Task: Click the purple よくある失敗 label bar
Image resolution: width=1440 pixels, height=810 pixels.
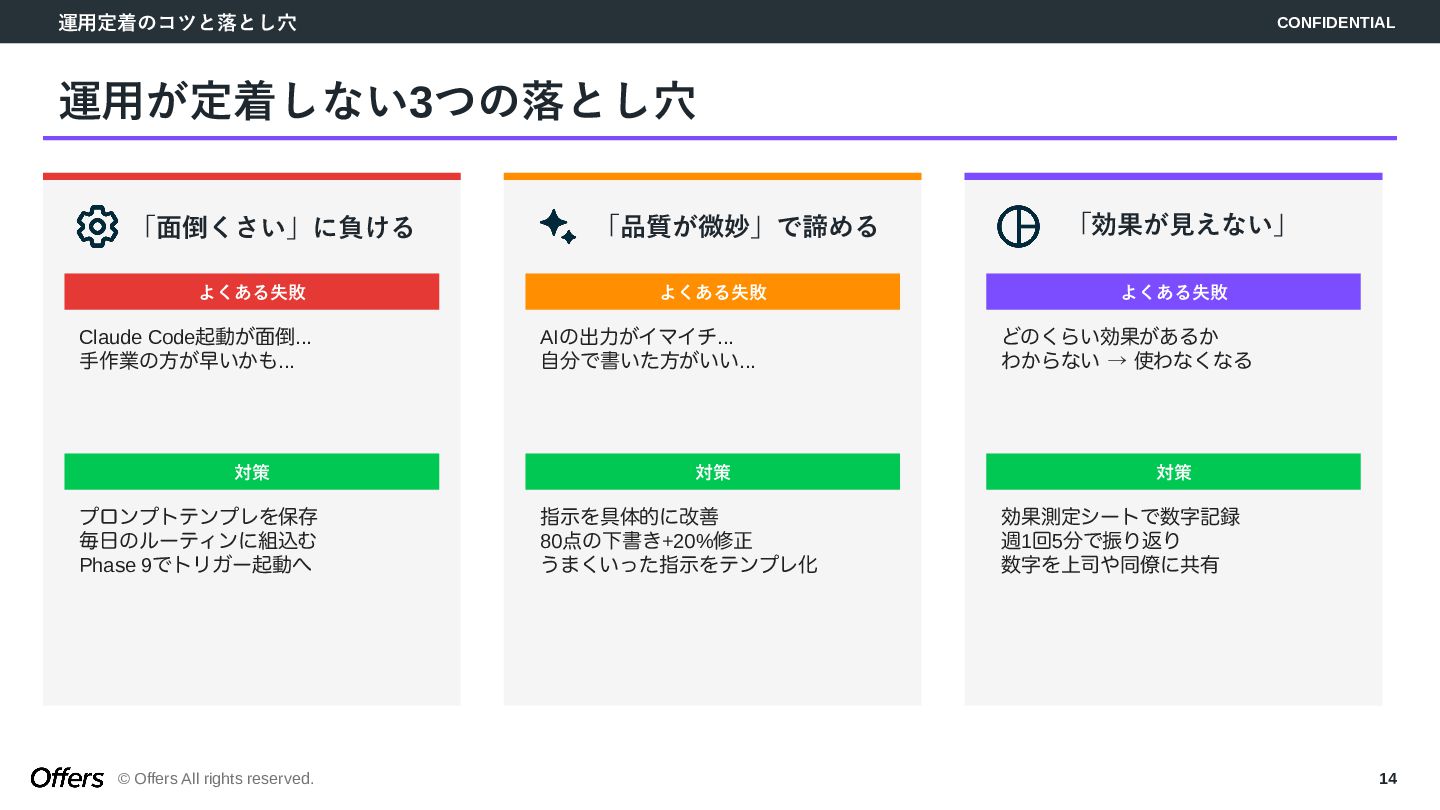Action: coord(1173,292)
